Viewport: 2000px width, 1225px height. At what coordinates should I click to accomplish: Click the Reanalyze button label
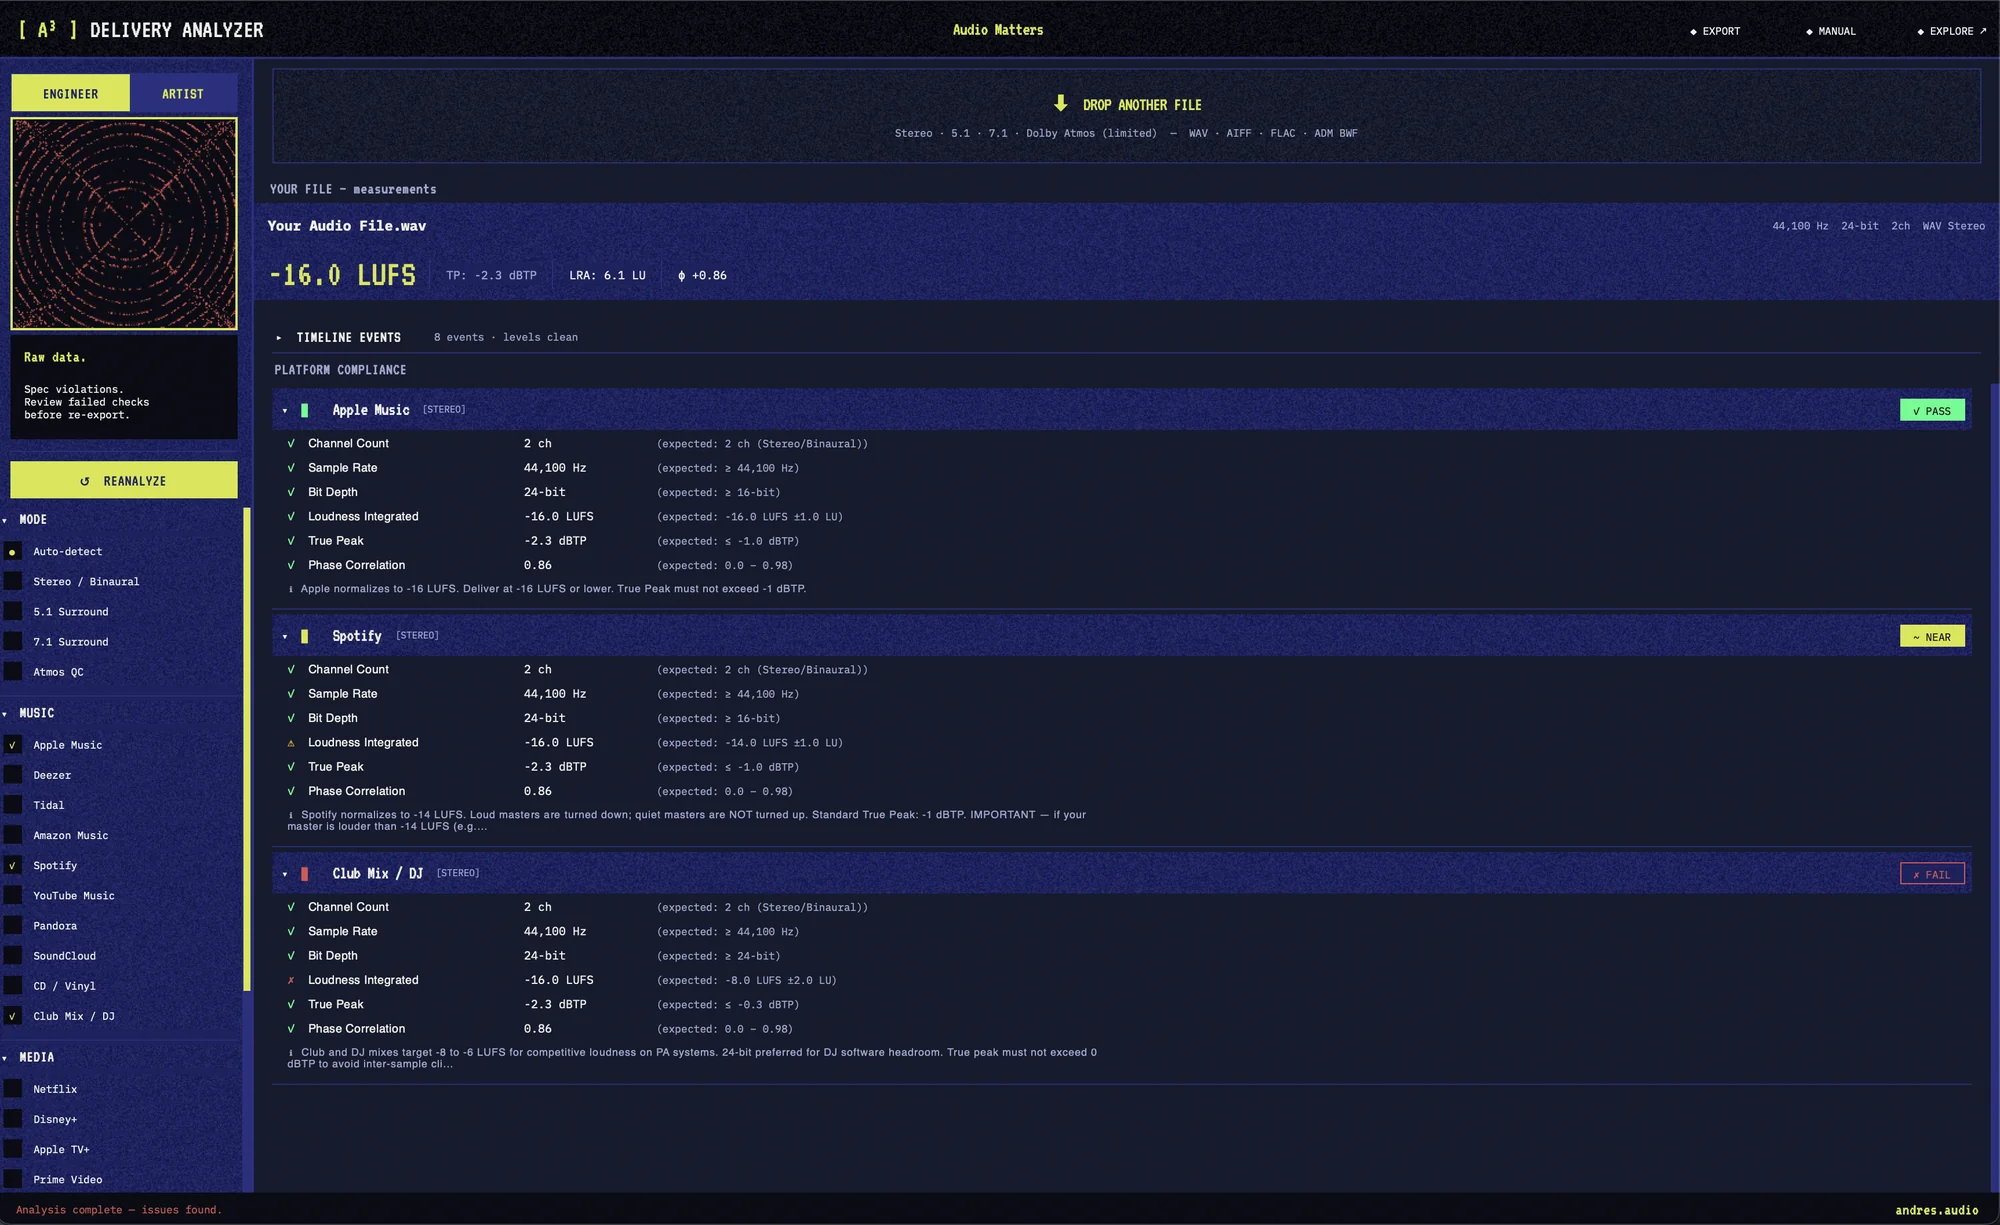(x=135, y=481)
